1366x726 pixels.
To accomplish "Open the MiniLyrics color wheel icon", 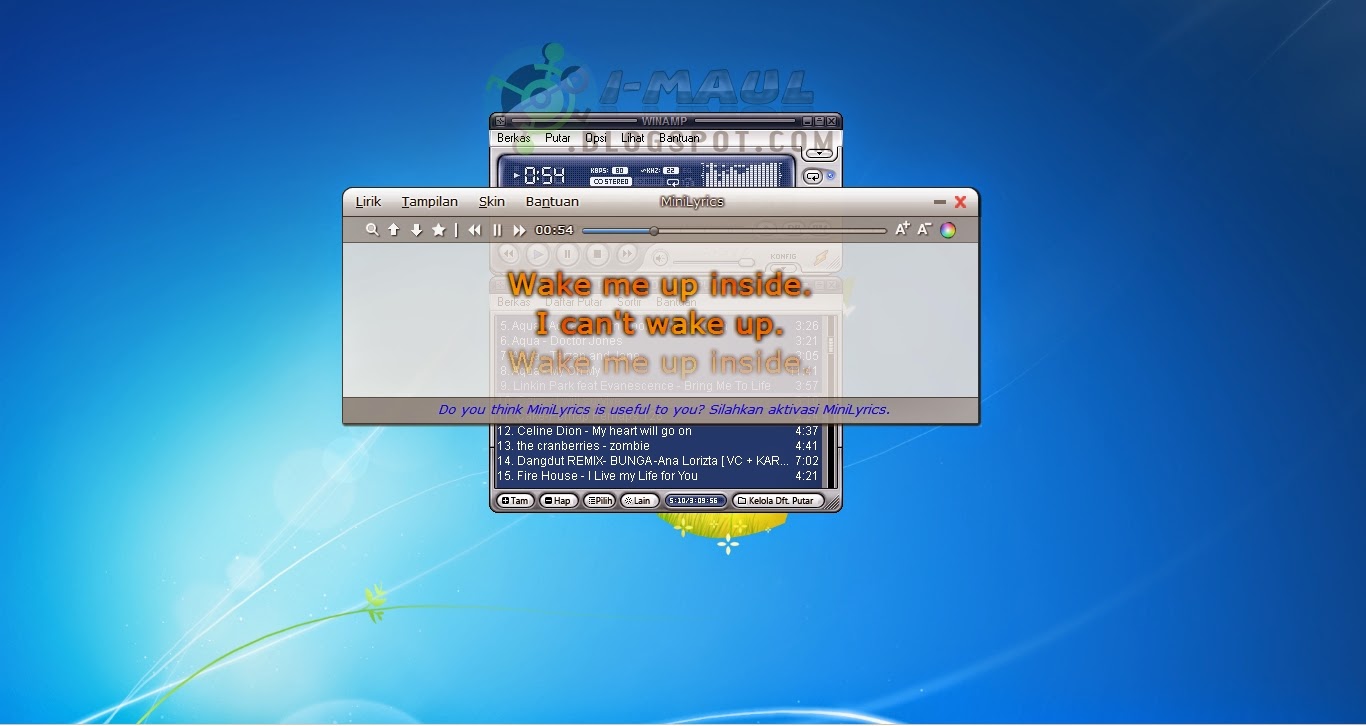I will coord(948,230).
